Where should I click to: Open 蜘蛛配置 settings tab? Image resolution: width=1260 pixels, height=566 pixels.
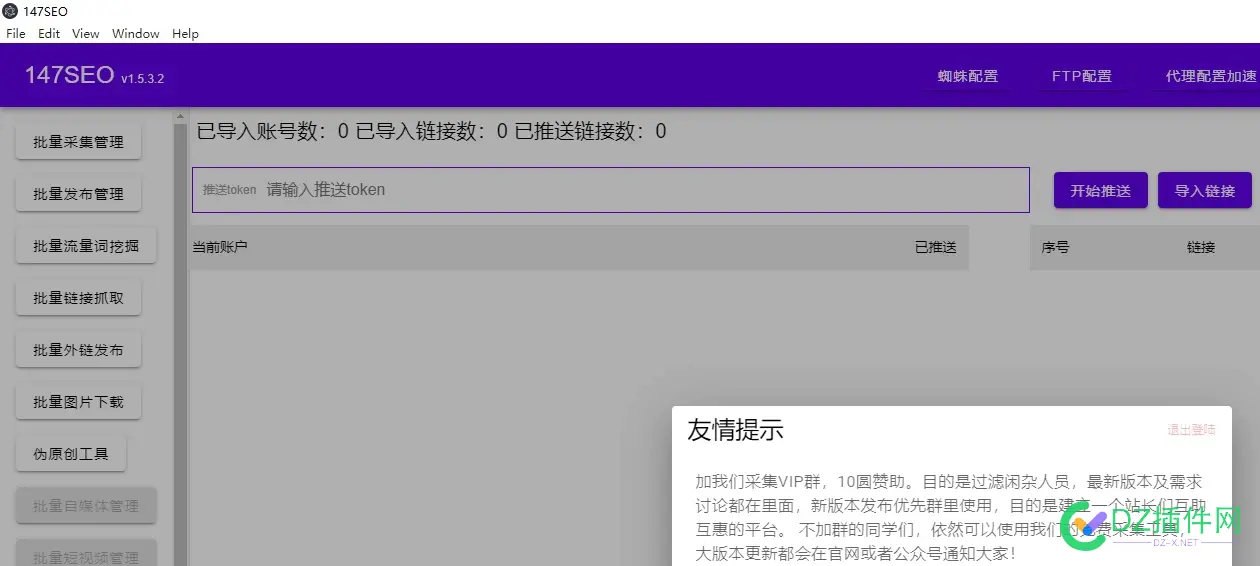pyautogui.click(x=967, y=76)
